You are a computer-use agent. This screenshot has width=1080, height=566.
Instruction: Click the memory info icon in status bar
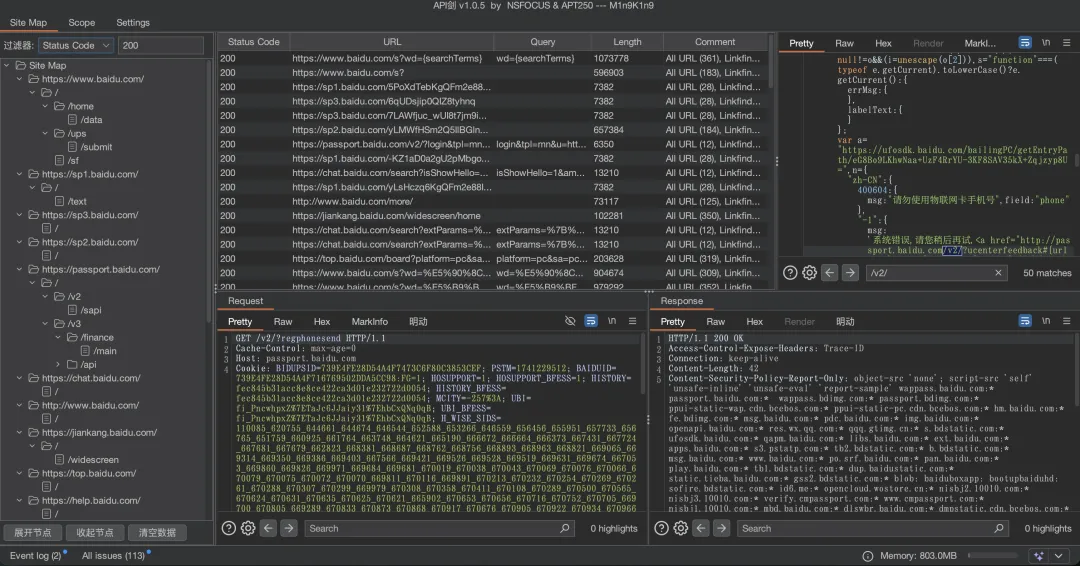click(868, 556)
